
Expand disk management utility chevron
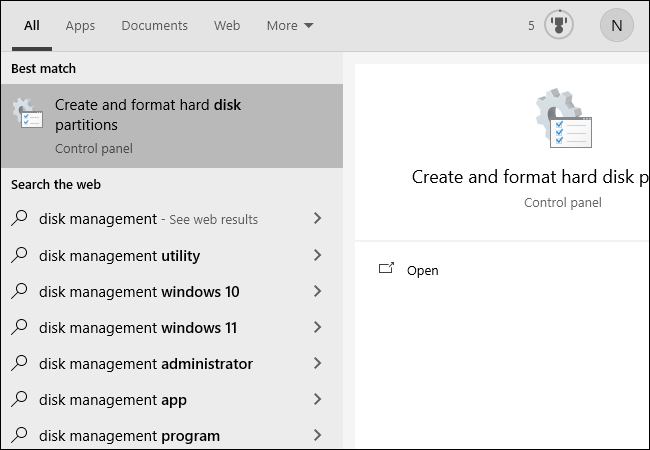(317, 255)
